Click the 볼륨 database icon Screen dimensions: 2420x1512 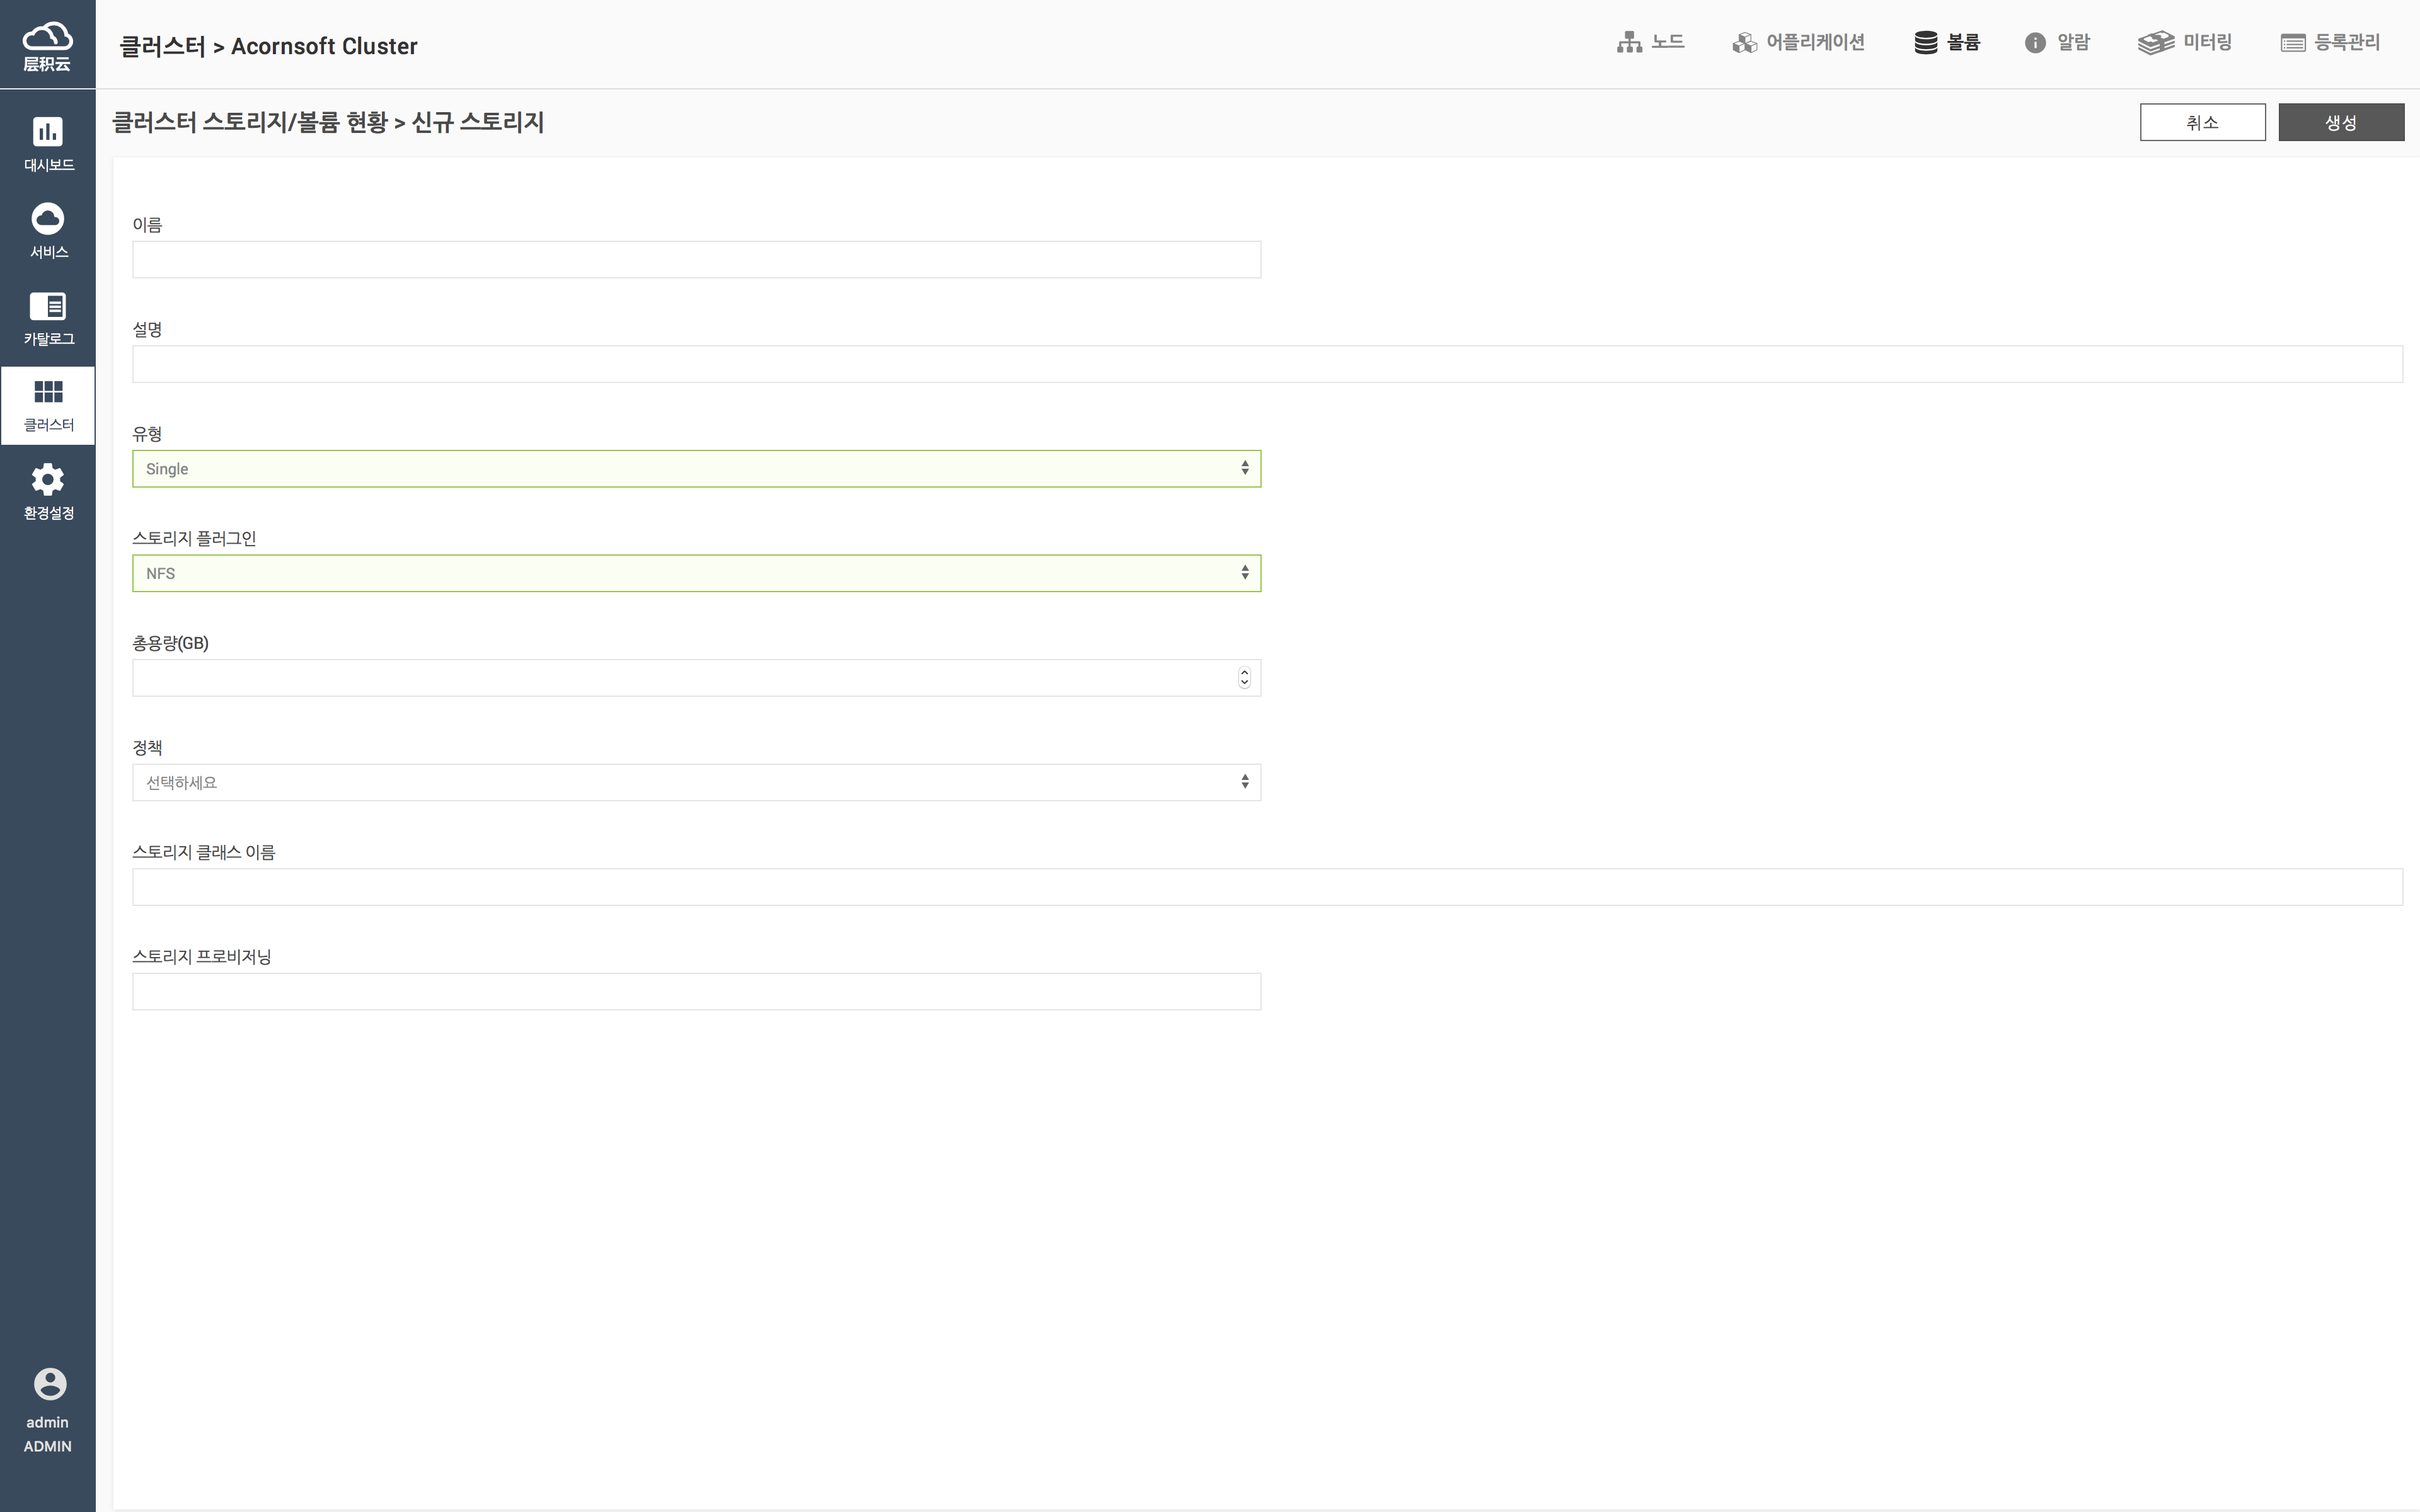(1926, 42)
